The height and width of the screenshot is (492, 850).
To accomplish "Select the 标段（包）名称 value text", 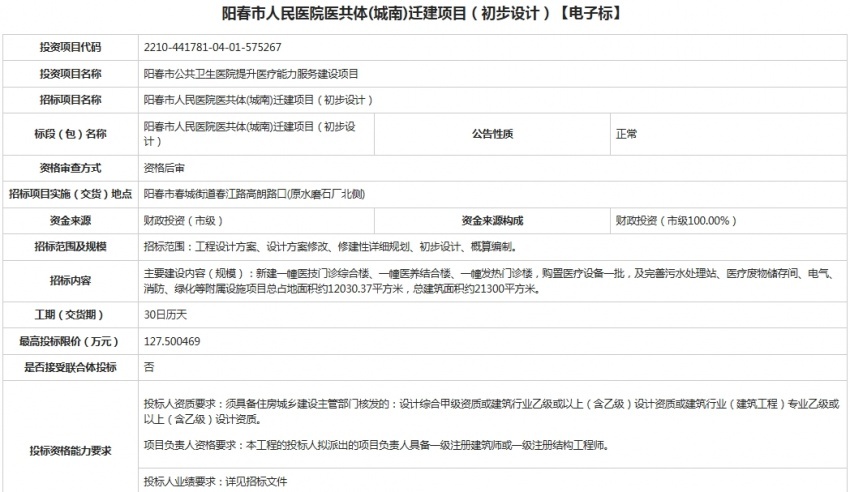I will coord(250,134).
